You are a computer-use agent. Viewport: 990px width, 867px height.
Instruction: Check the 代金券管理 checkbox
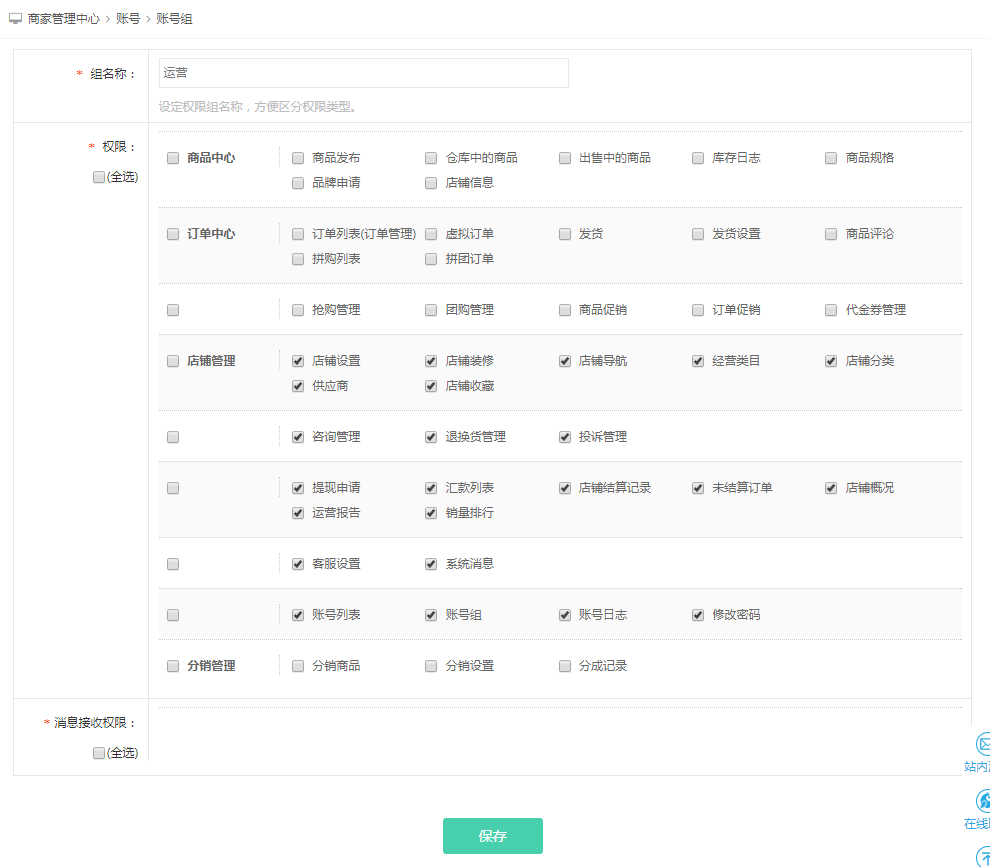(x=831, y=310)
